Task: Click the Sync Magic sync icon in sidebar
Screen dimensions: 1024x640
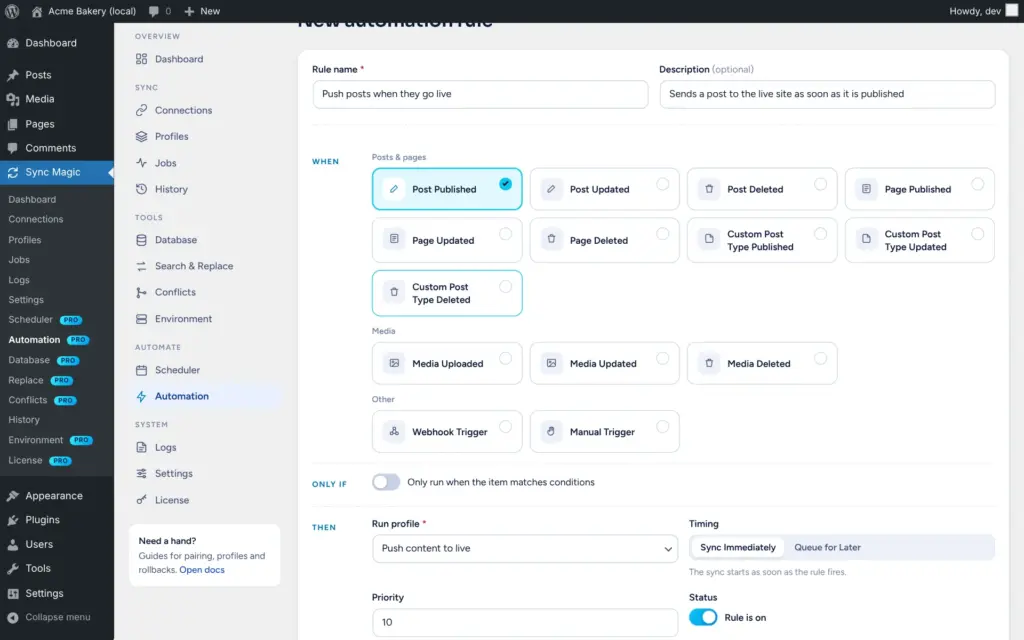Action: 13,172
